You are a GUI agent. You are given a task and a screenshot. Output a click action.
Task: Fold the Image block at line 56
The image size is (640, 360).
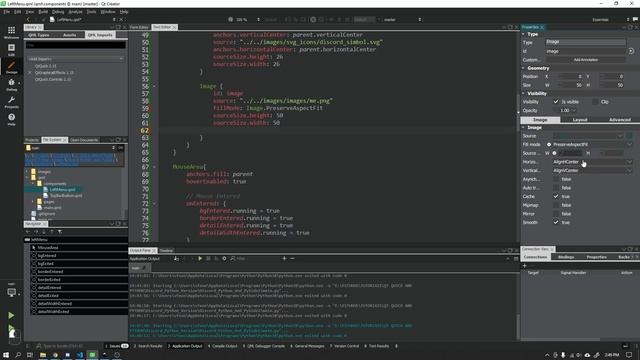click(x=154, y=87)
